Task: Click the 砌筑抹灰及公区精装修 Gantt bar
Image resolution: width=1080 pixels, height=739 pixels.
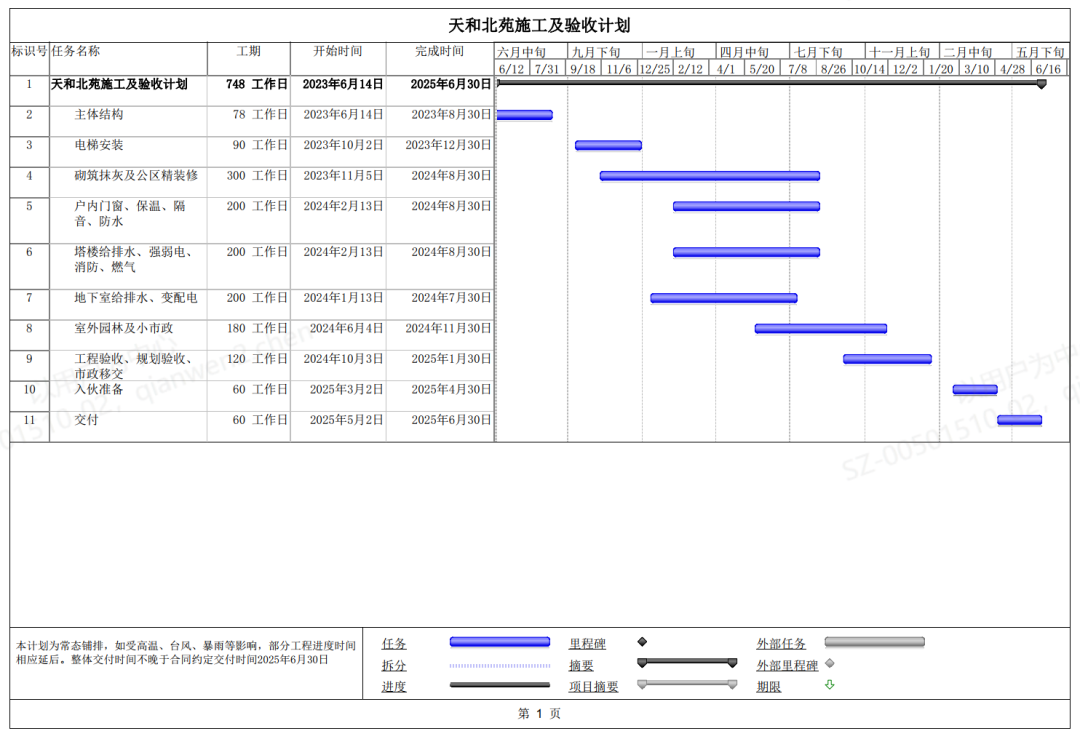Action: click(709, 176)
